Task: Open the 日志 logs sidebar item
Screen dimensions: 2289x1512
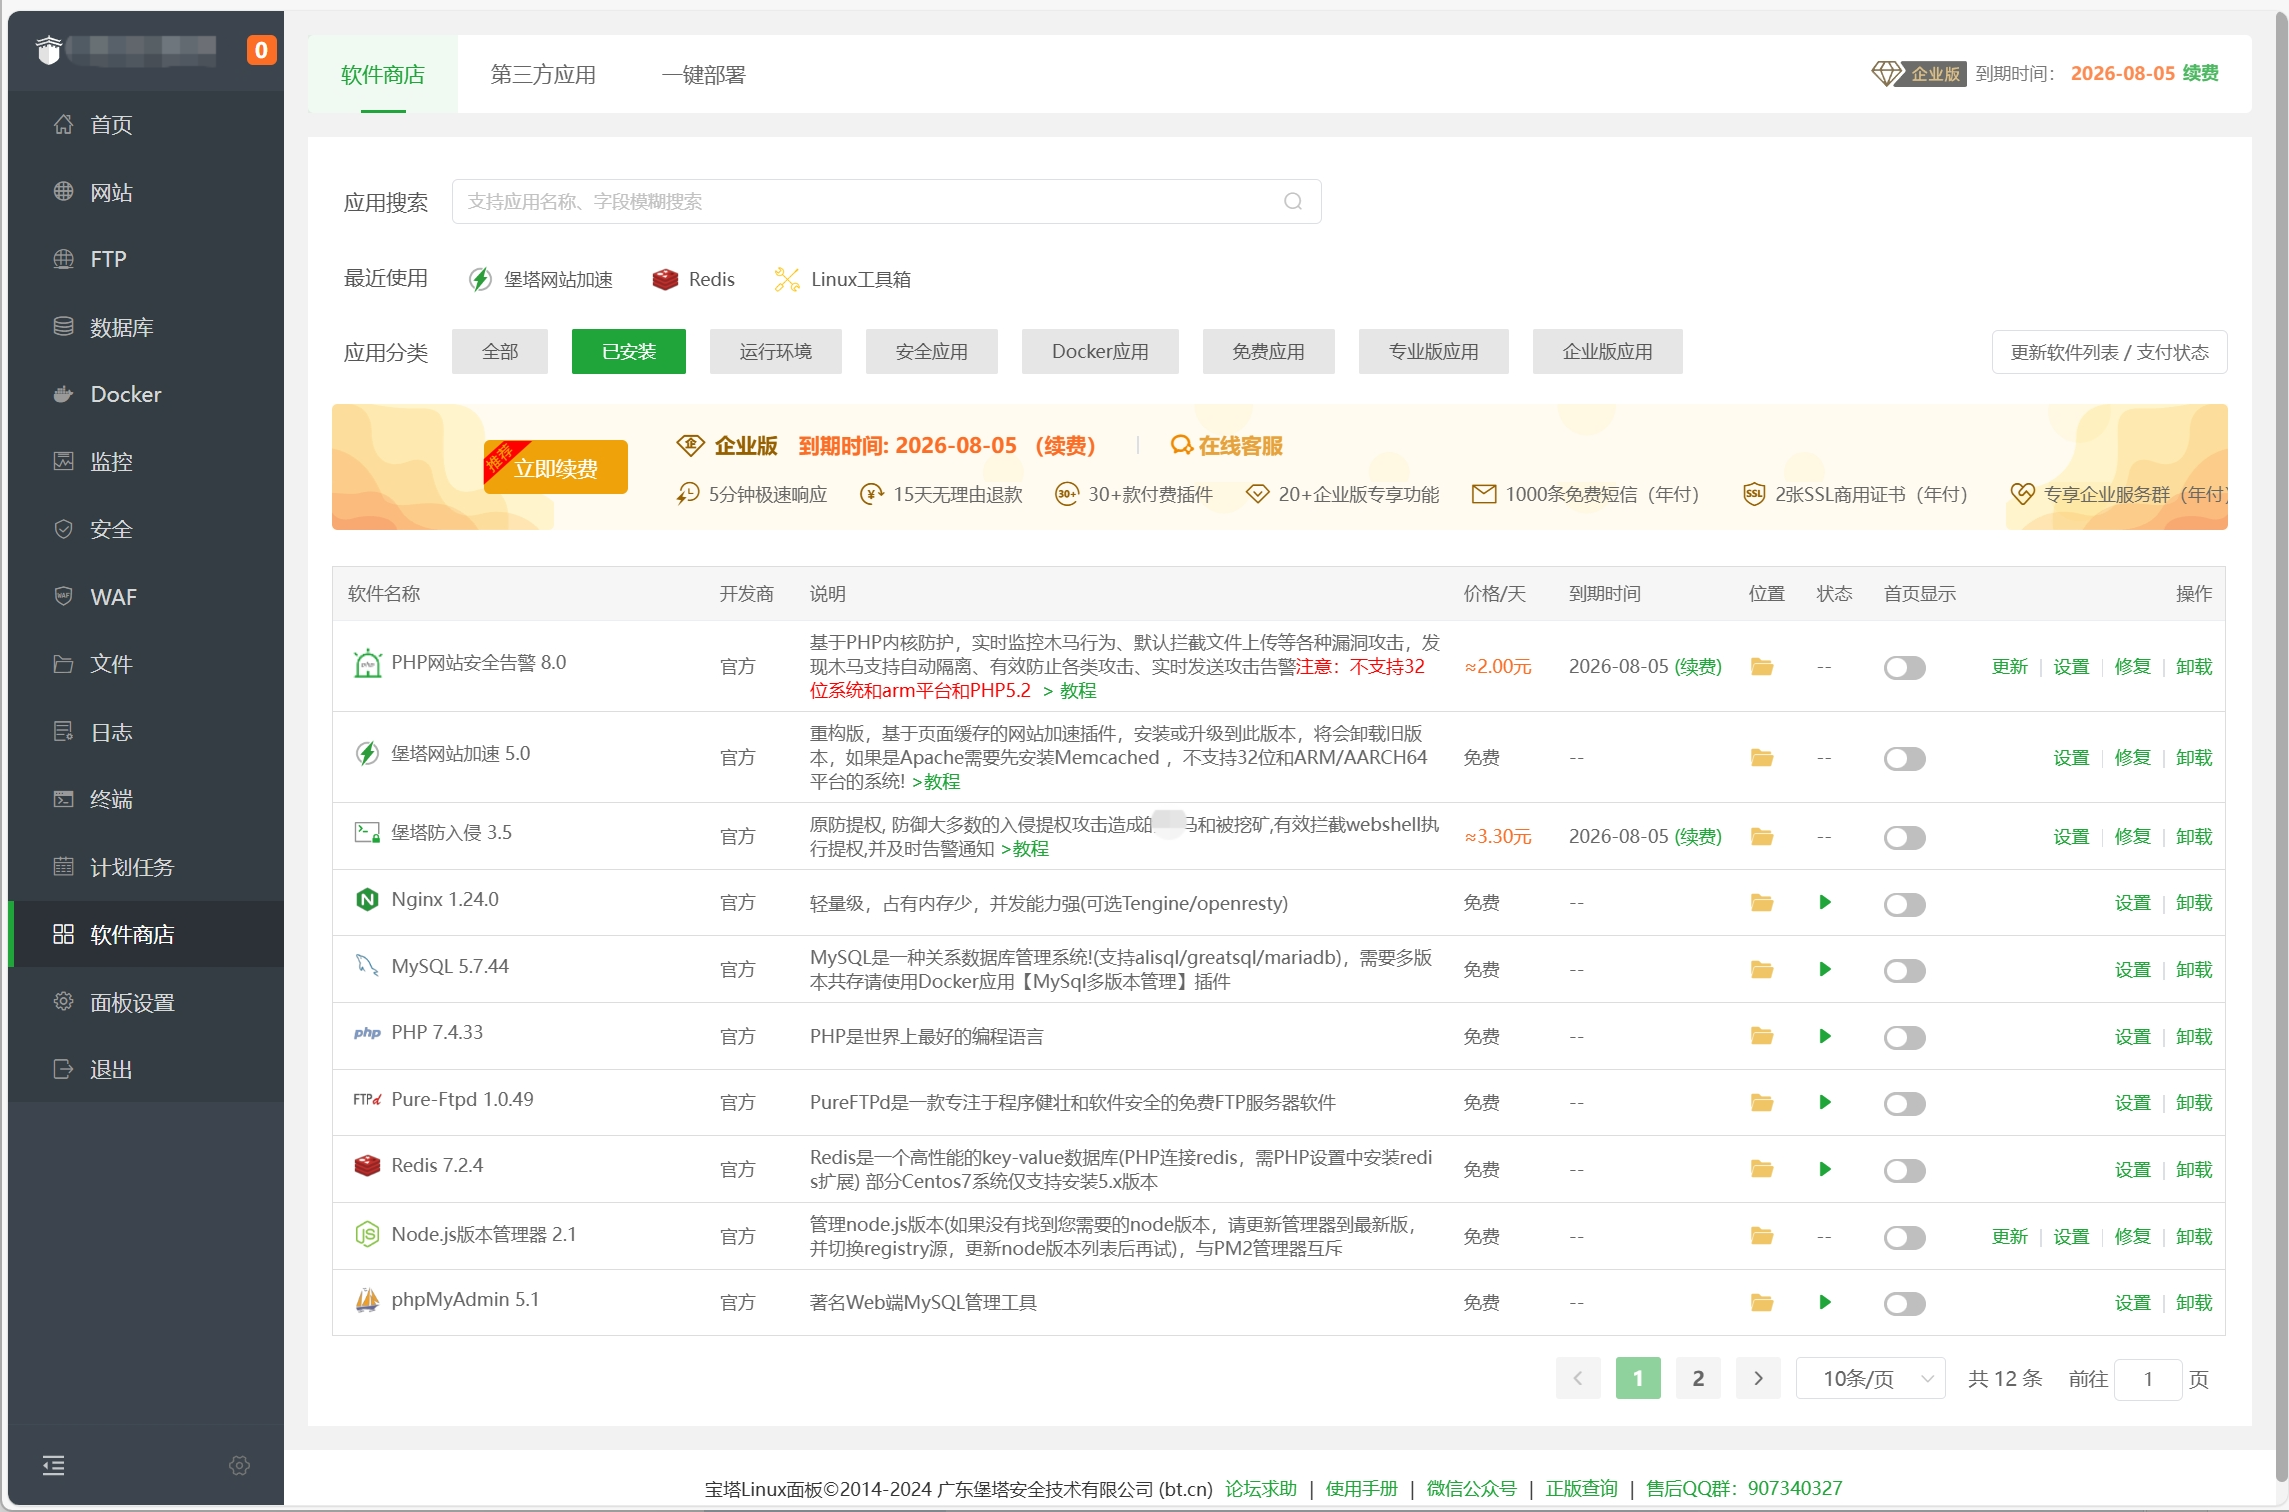Action: (x=146, y=732)
